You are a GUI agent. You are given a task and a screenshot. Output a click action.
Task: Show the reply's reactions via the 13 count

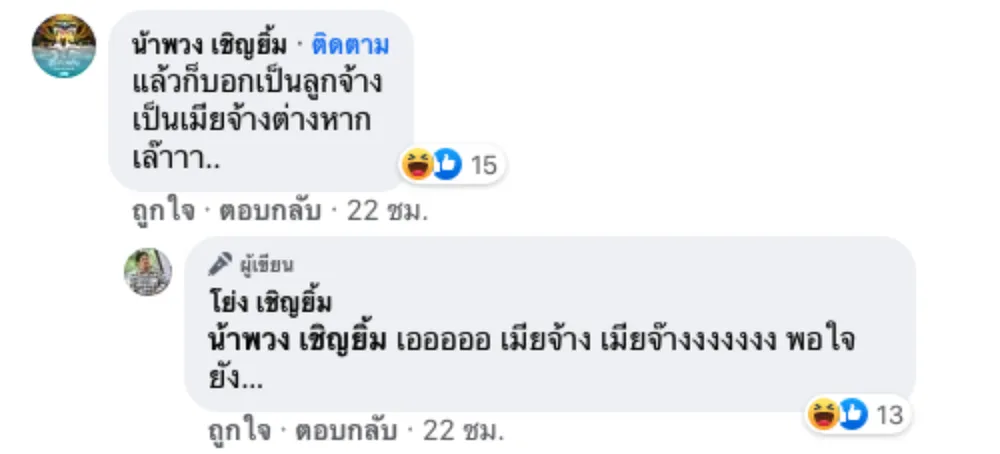pyautogui.click(x=890, y=416)
